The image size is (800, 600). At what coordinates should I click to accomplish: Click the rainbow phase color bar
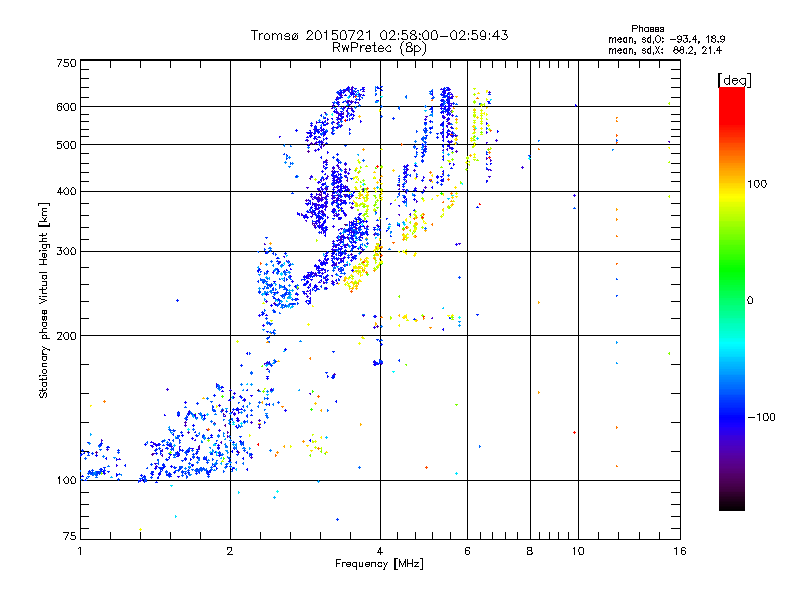732,299
